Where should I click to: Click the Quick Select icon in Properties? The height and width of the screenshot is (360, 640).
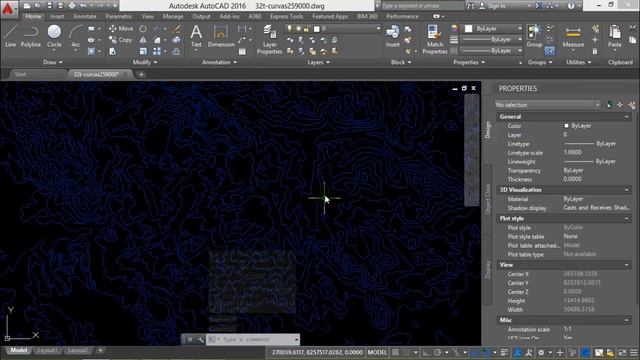pyautogui.click(x=632, y=105)
